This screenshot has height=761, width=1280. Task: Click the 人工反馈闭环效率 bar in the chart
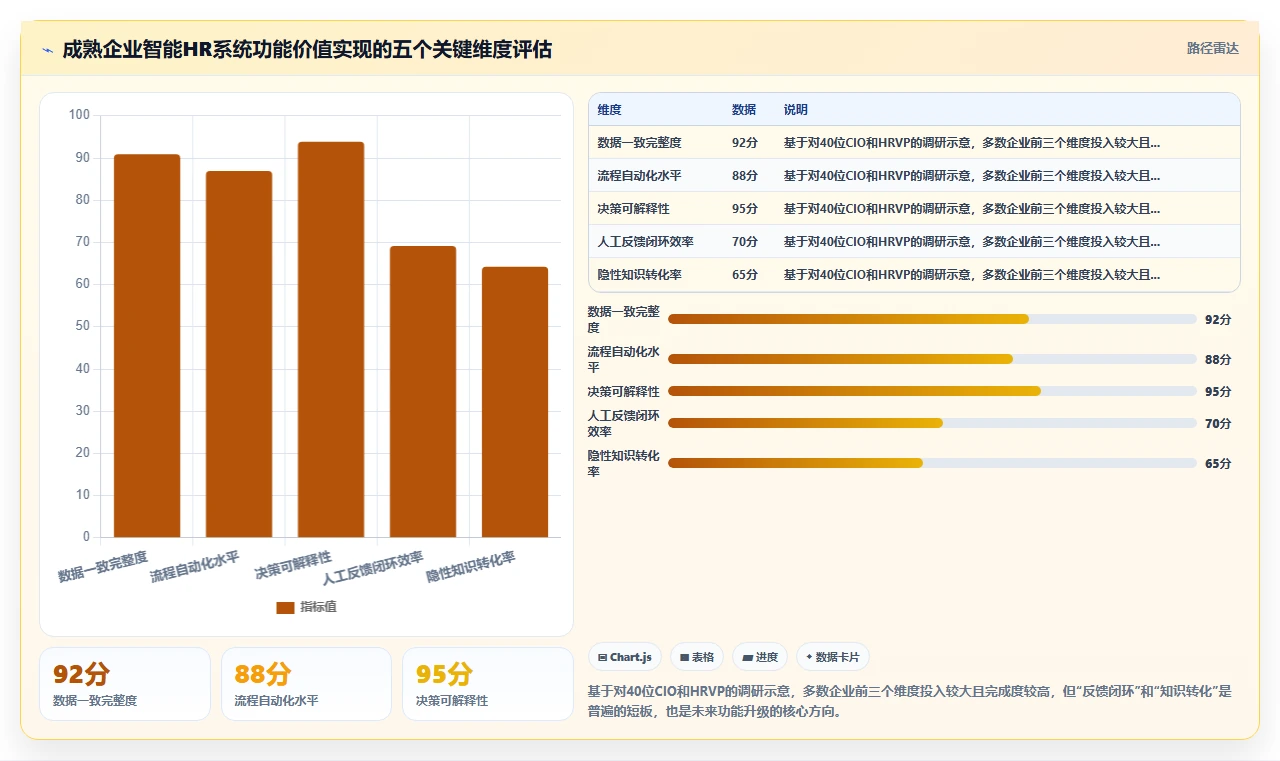coord(423,391)
